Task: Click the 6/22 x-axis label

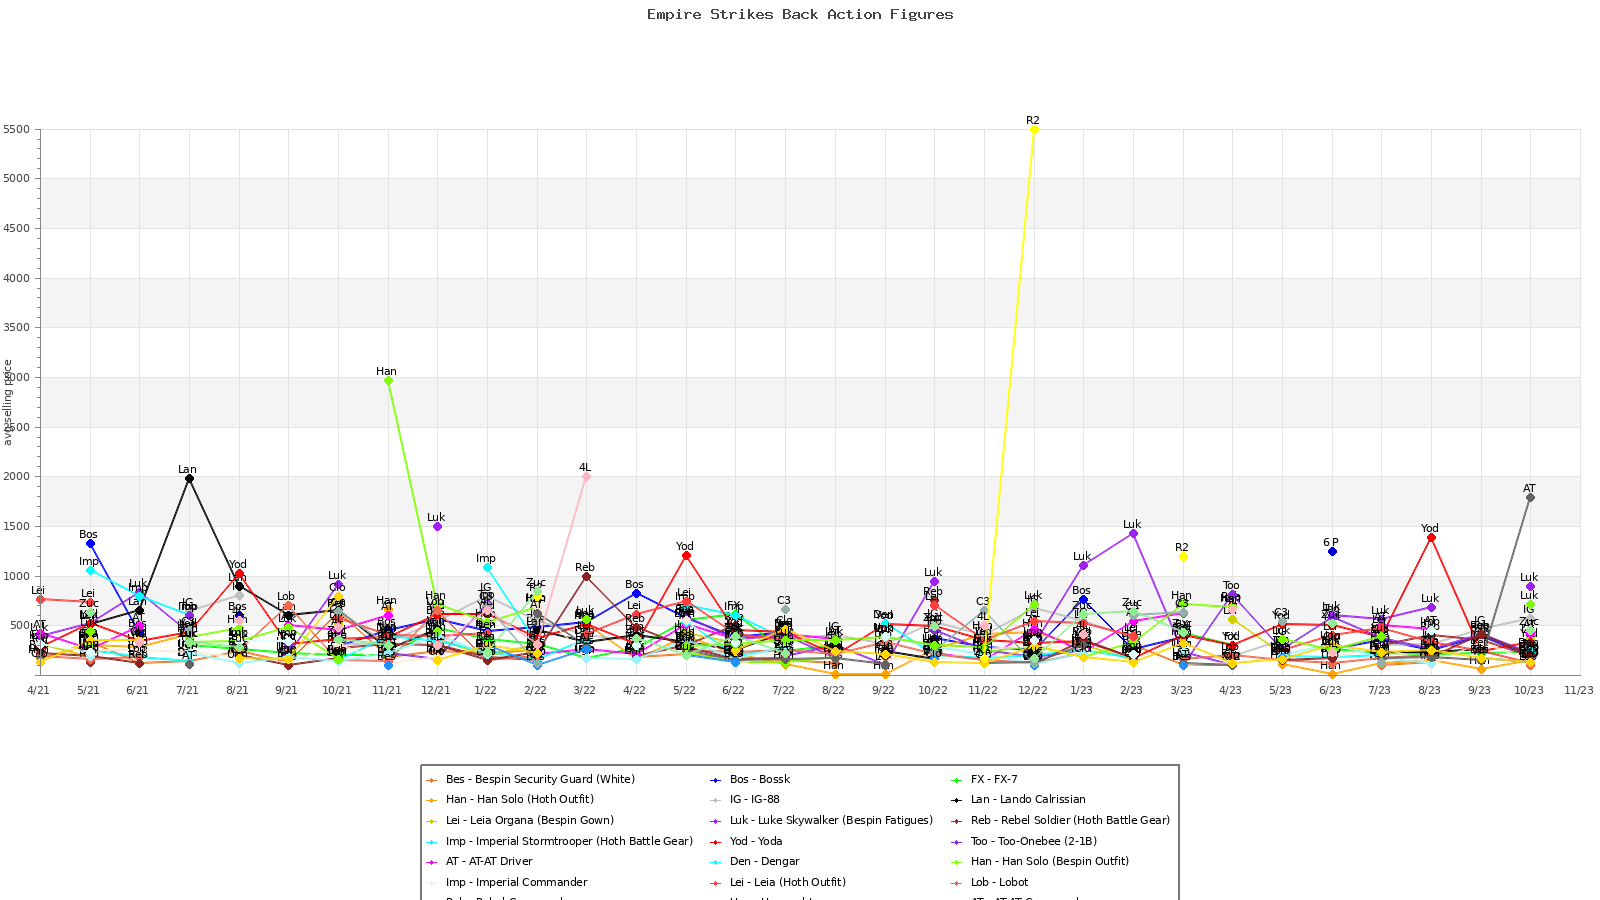Action: point(733,690)
